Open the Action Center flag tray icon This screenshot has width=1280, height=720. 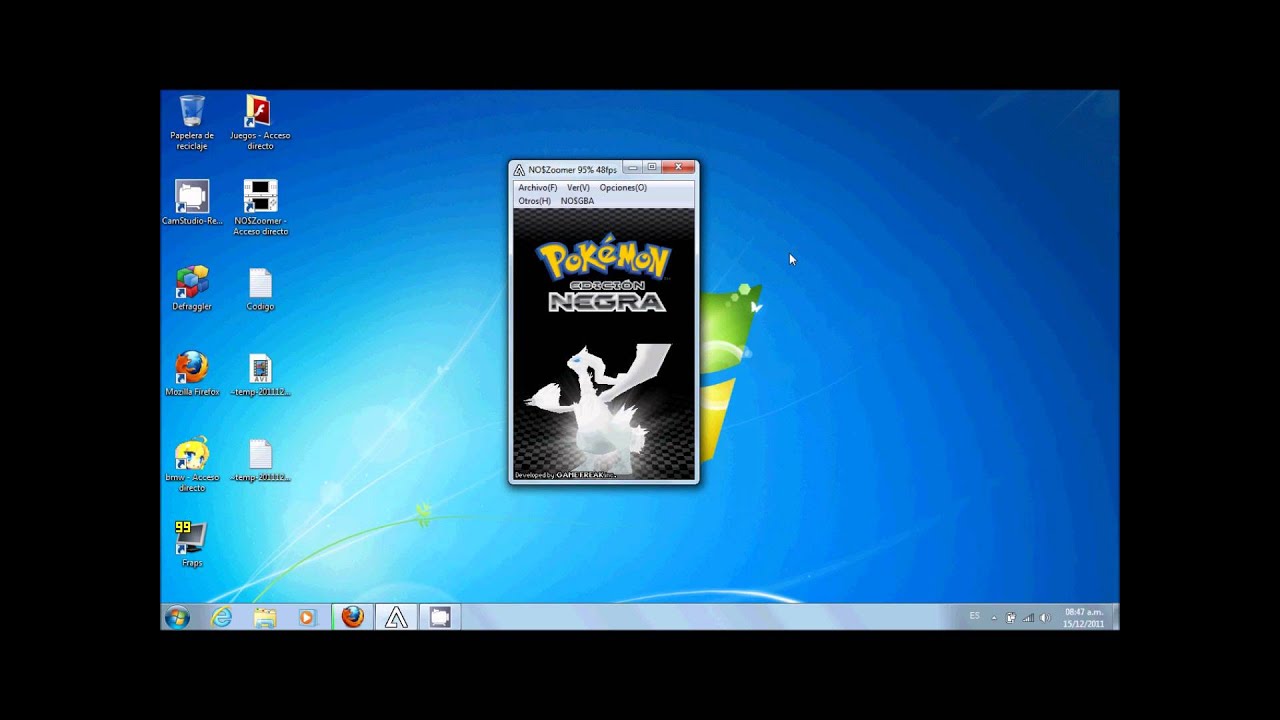[1011, 617]
